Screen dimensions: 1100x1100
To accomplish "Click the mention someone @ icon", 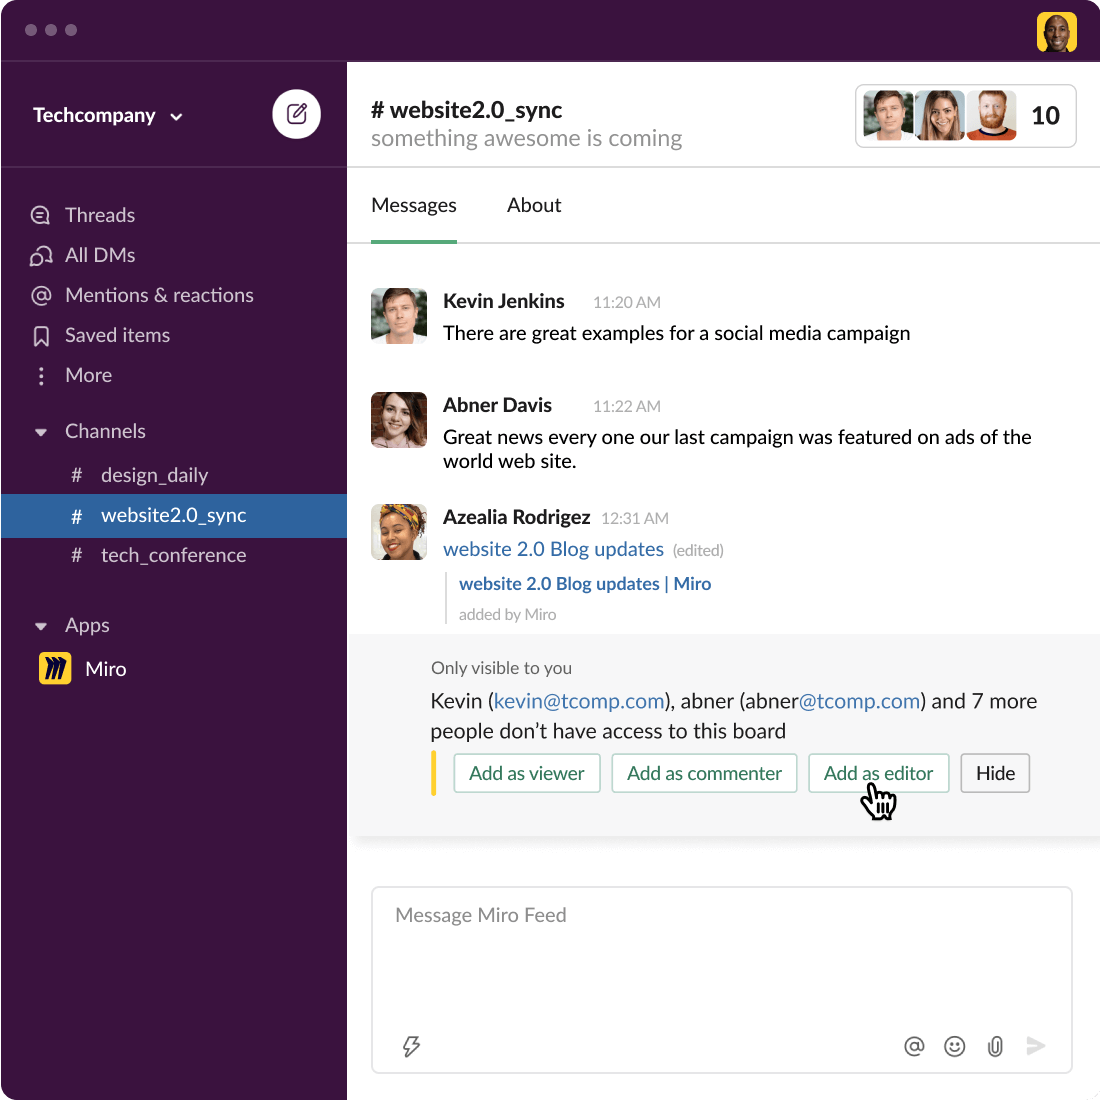I will pyautogui.click(x=914, y=1046).
